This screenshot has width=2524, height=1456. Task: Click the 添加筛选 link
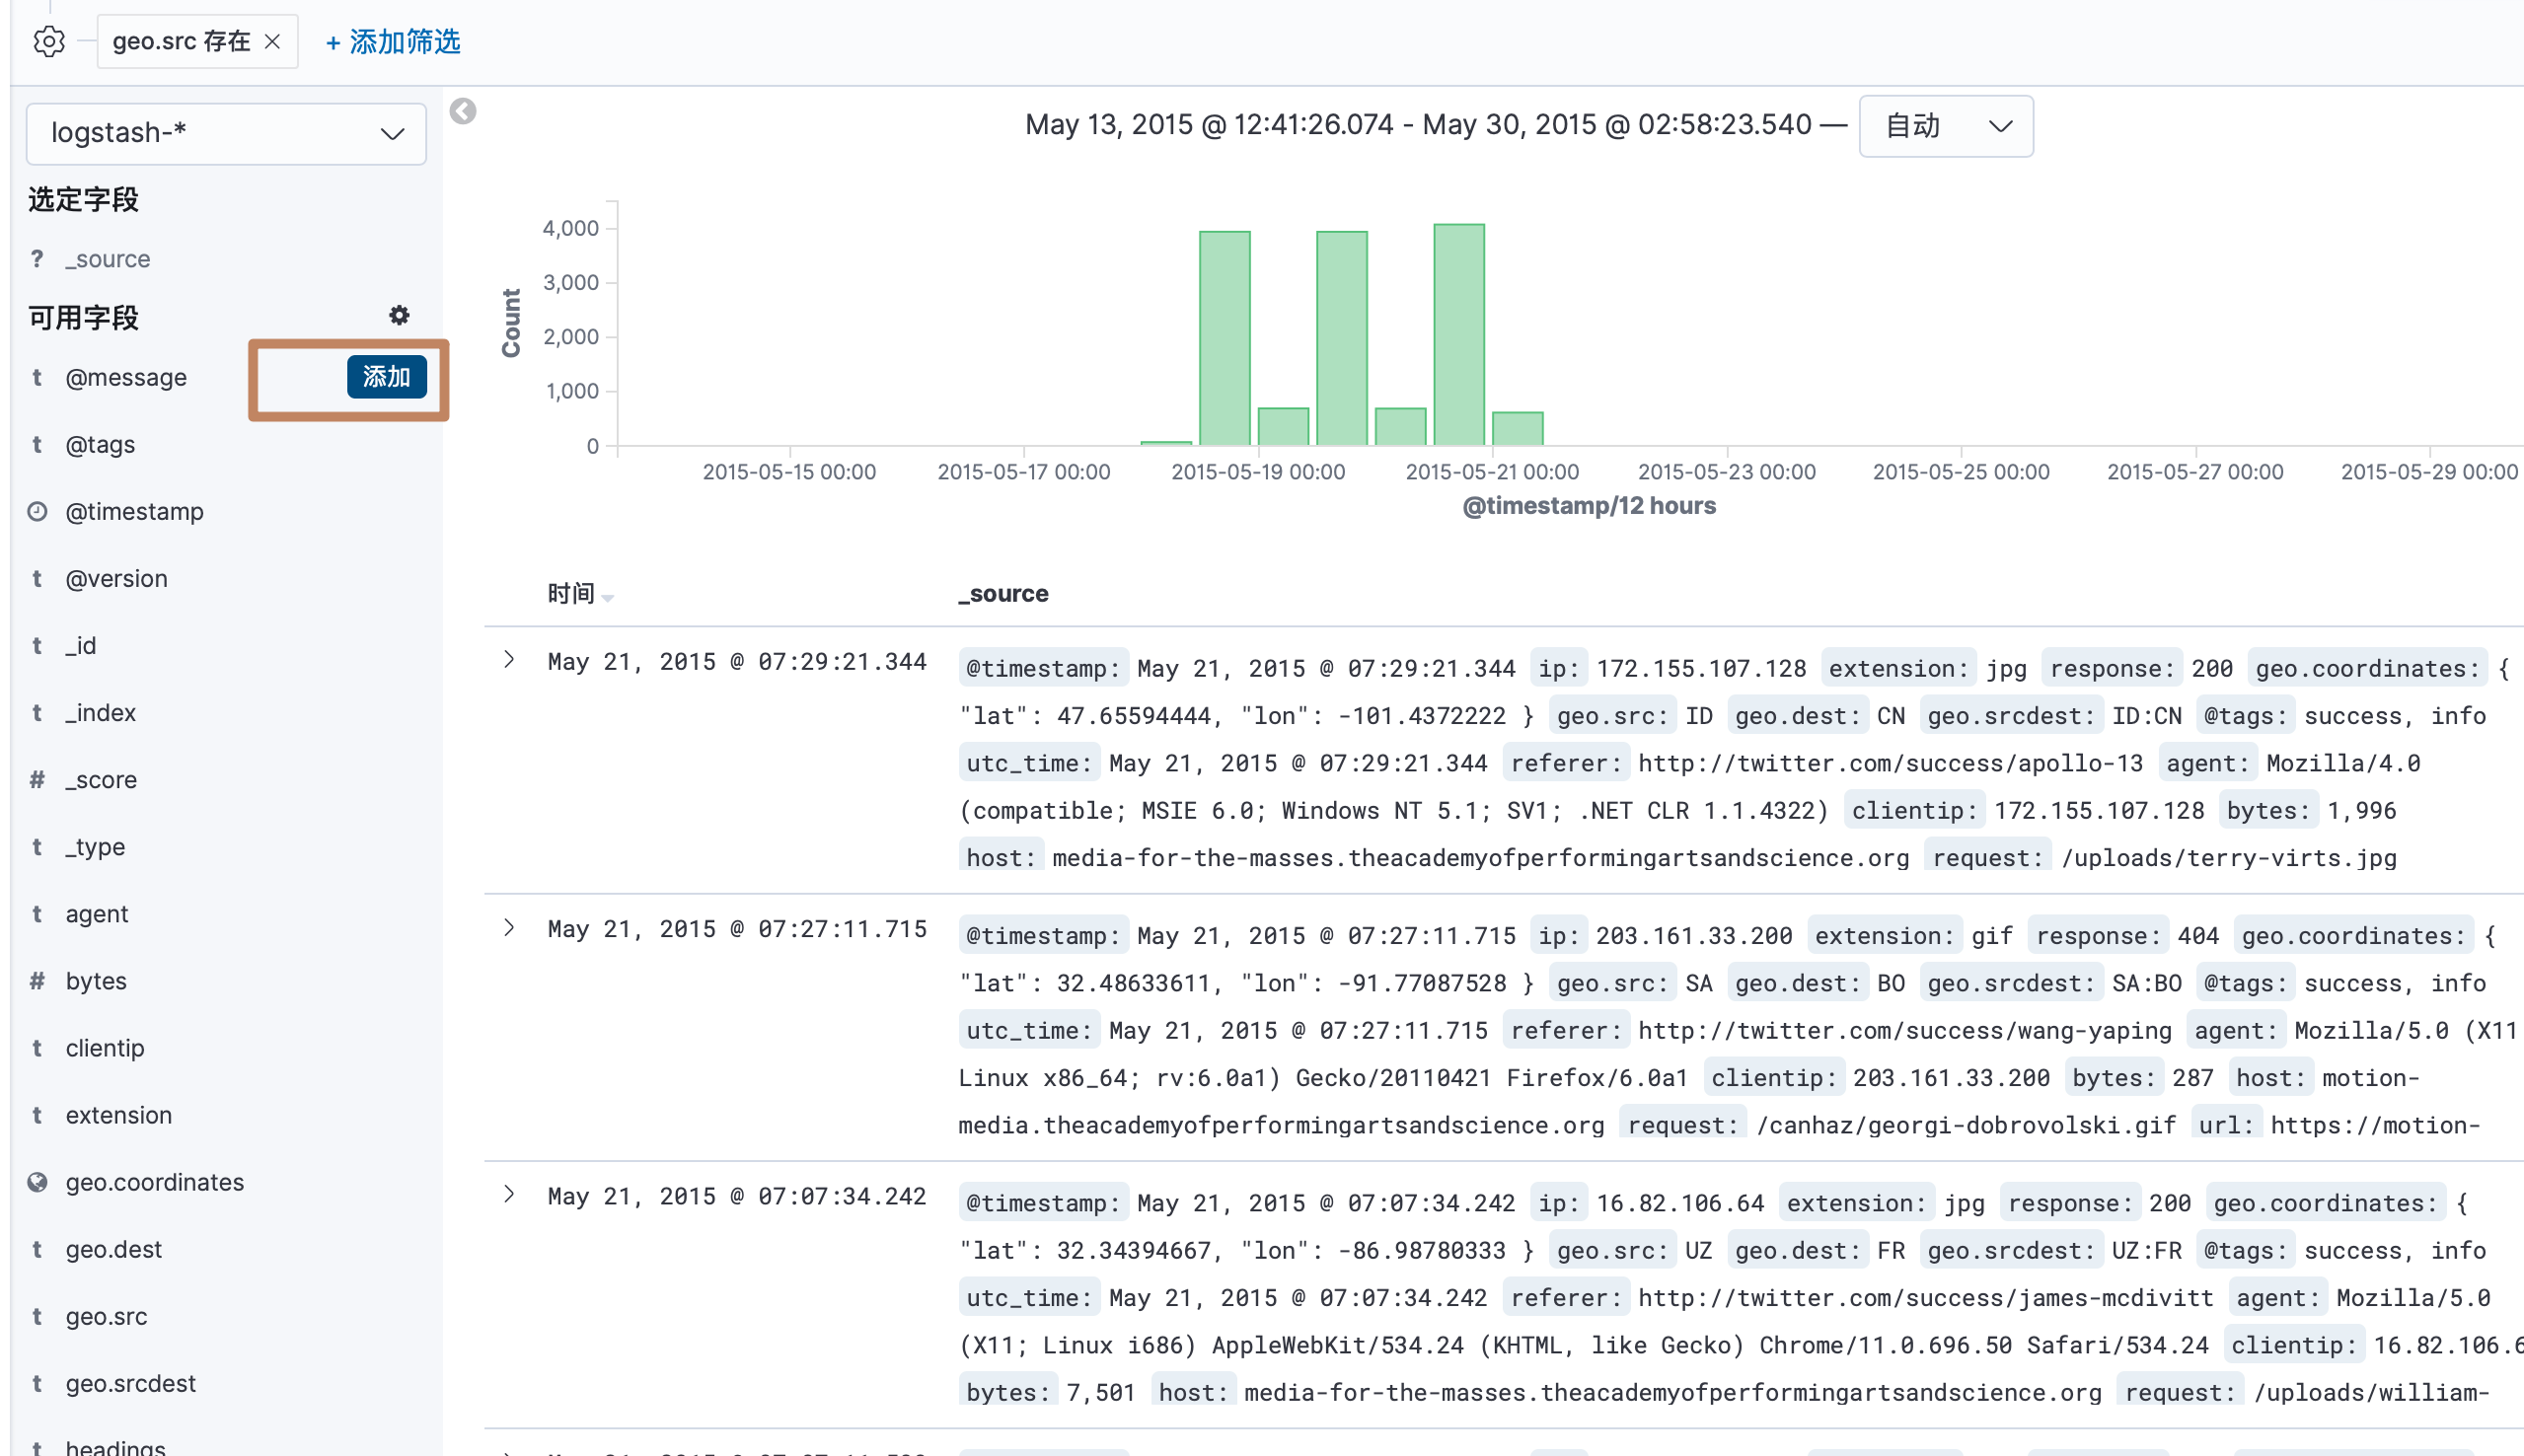[x=393, y=41]
